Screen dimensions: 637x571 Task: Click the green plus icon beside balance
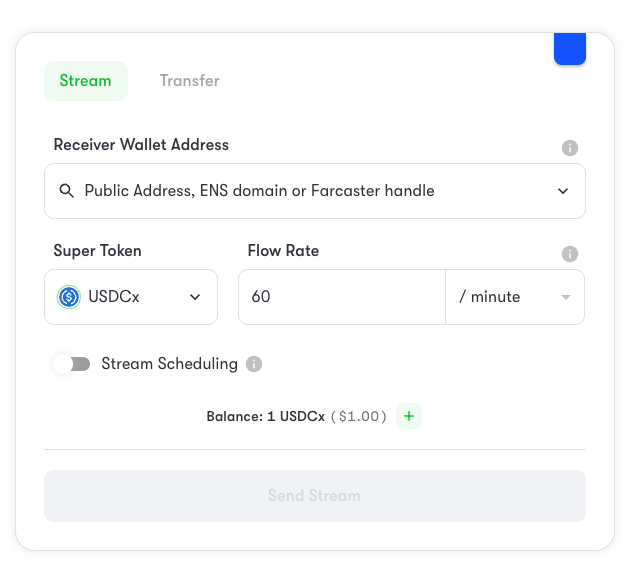(409, 416)
